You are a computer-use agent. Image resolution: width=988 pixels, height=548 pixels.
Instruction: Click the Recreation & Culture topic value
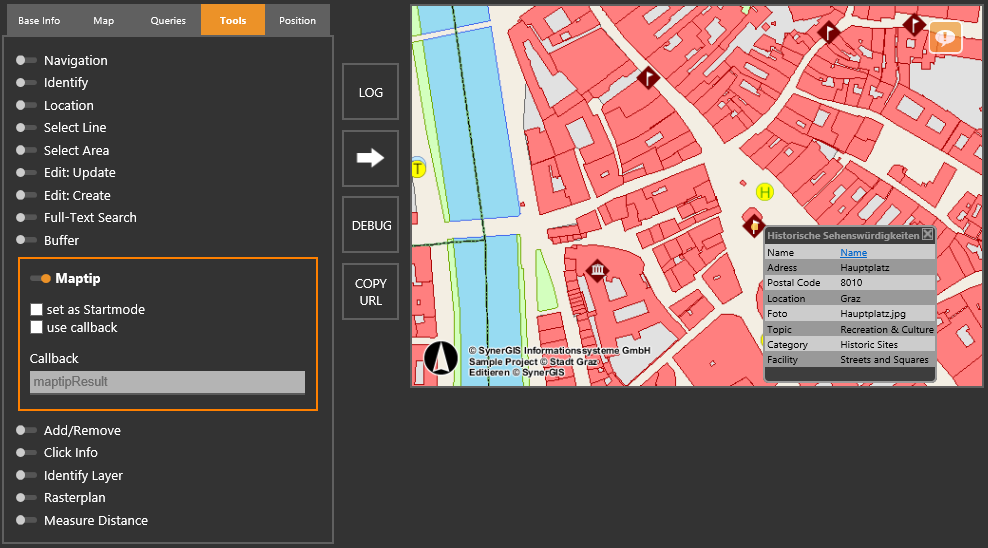pos(887,329)
